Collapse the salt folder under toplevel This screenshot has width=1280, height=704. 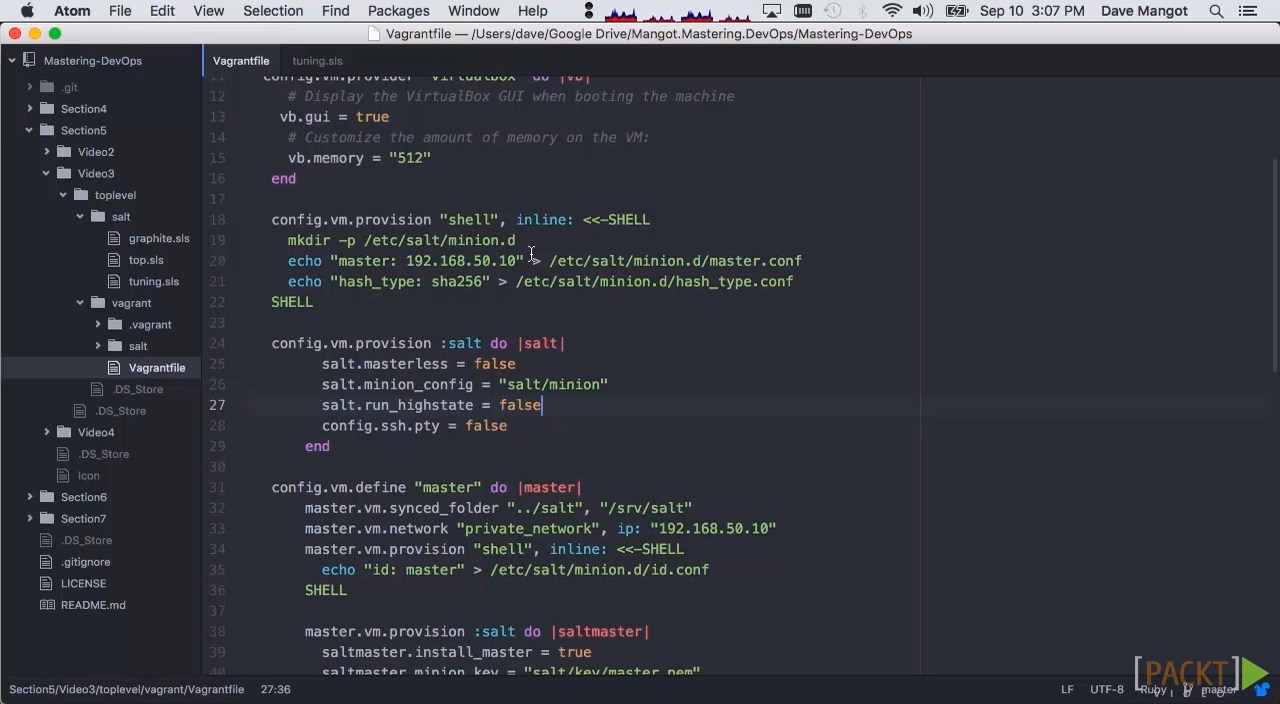pyautogui.click(x=81, y=217)
